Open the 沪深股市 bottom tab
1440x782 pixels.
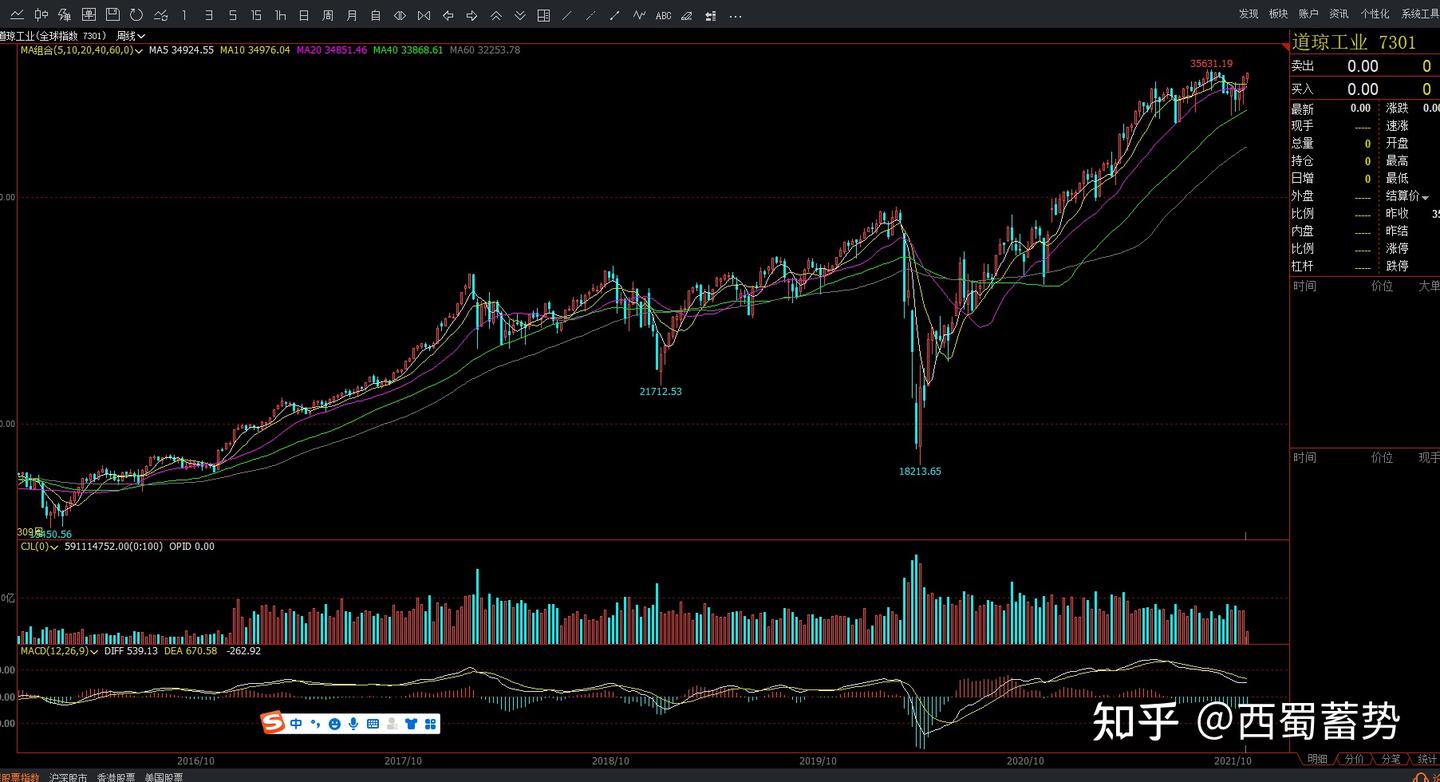click(68, 777)
